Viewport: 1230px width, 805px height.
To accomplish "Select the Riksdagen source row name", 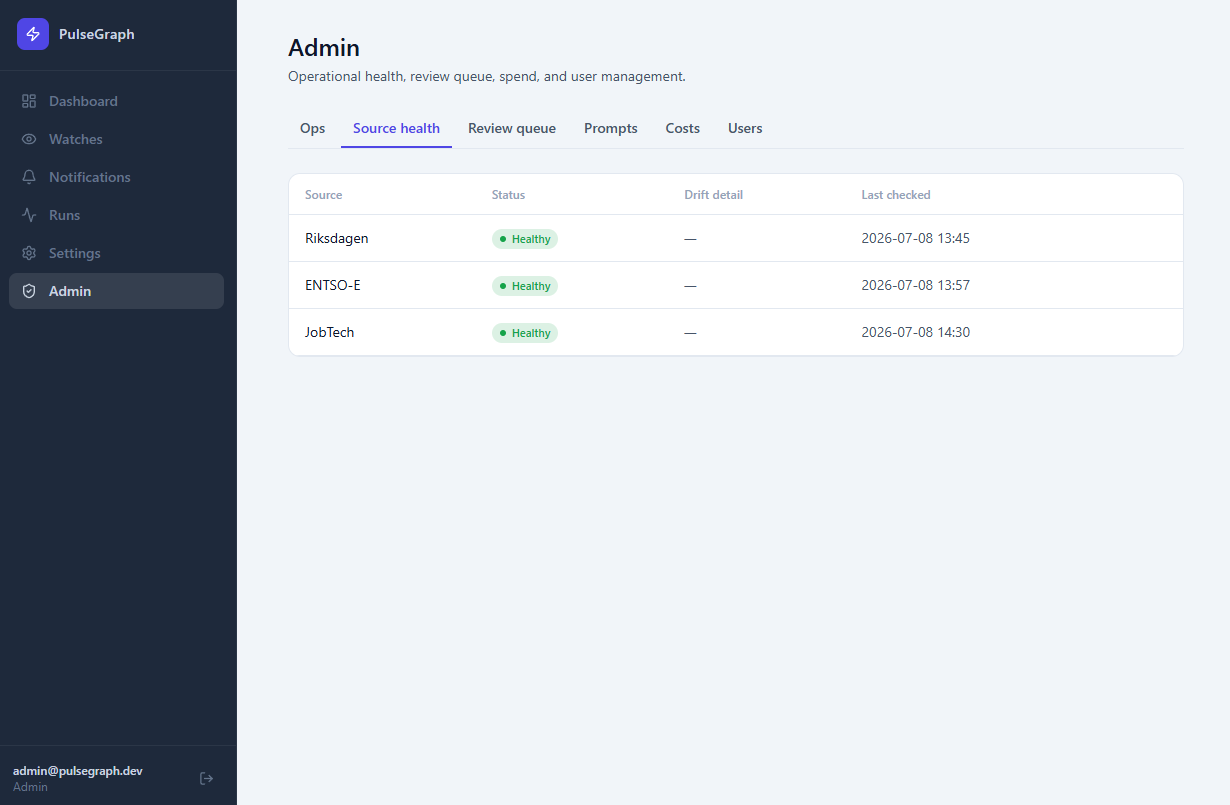I will [x=337, y=238].
